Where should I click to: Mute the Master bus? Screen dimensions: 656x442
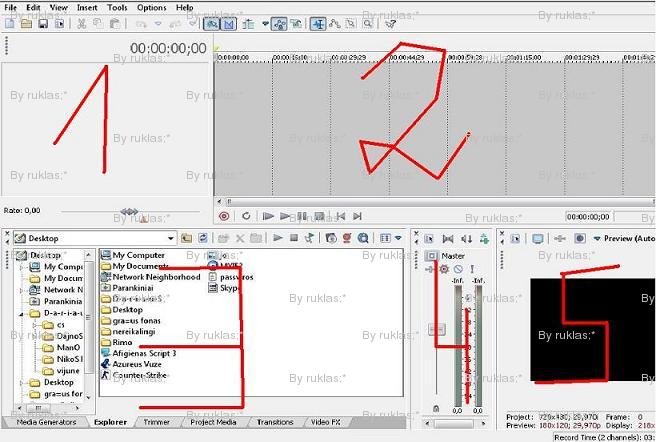(x=458, y=269)
